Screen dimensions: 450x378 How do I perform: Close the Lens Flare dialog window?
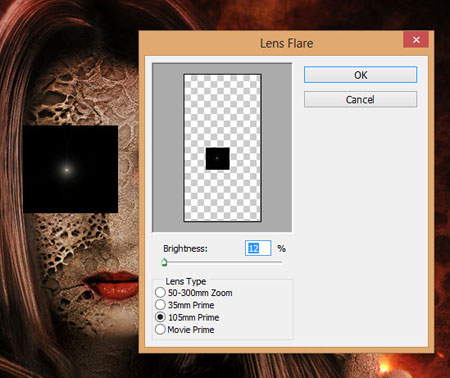(416, 40)
